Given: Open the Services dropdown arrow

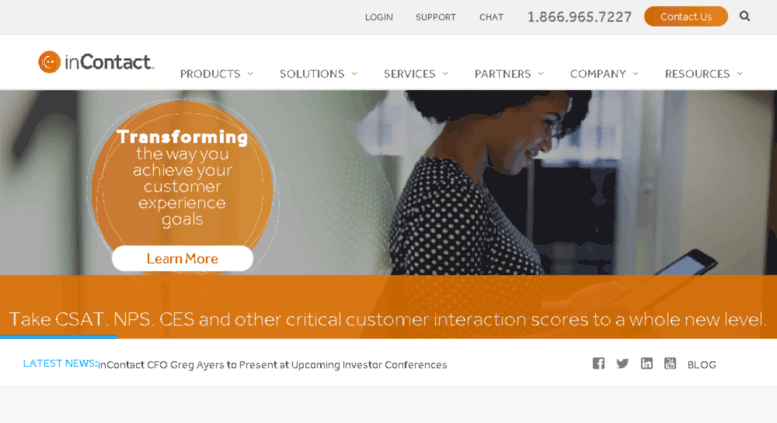Looking at the screenshot, I should click(445, 74).
